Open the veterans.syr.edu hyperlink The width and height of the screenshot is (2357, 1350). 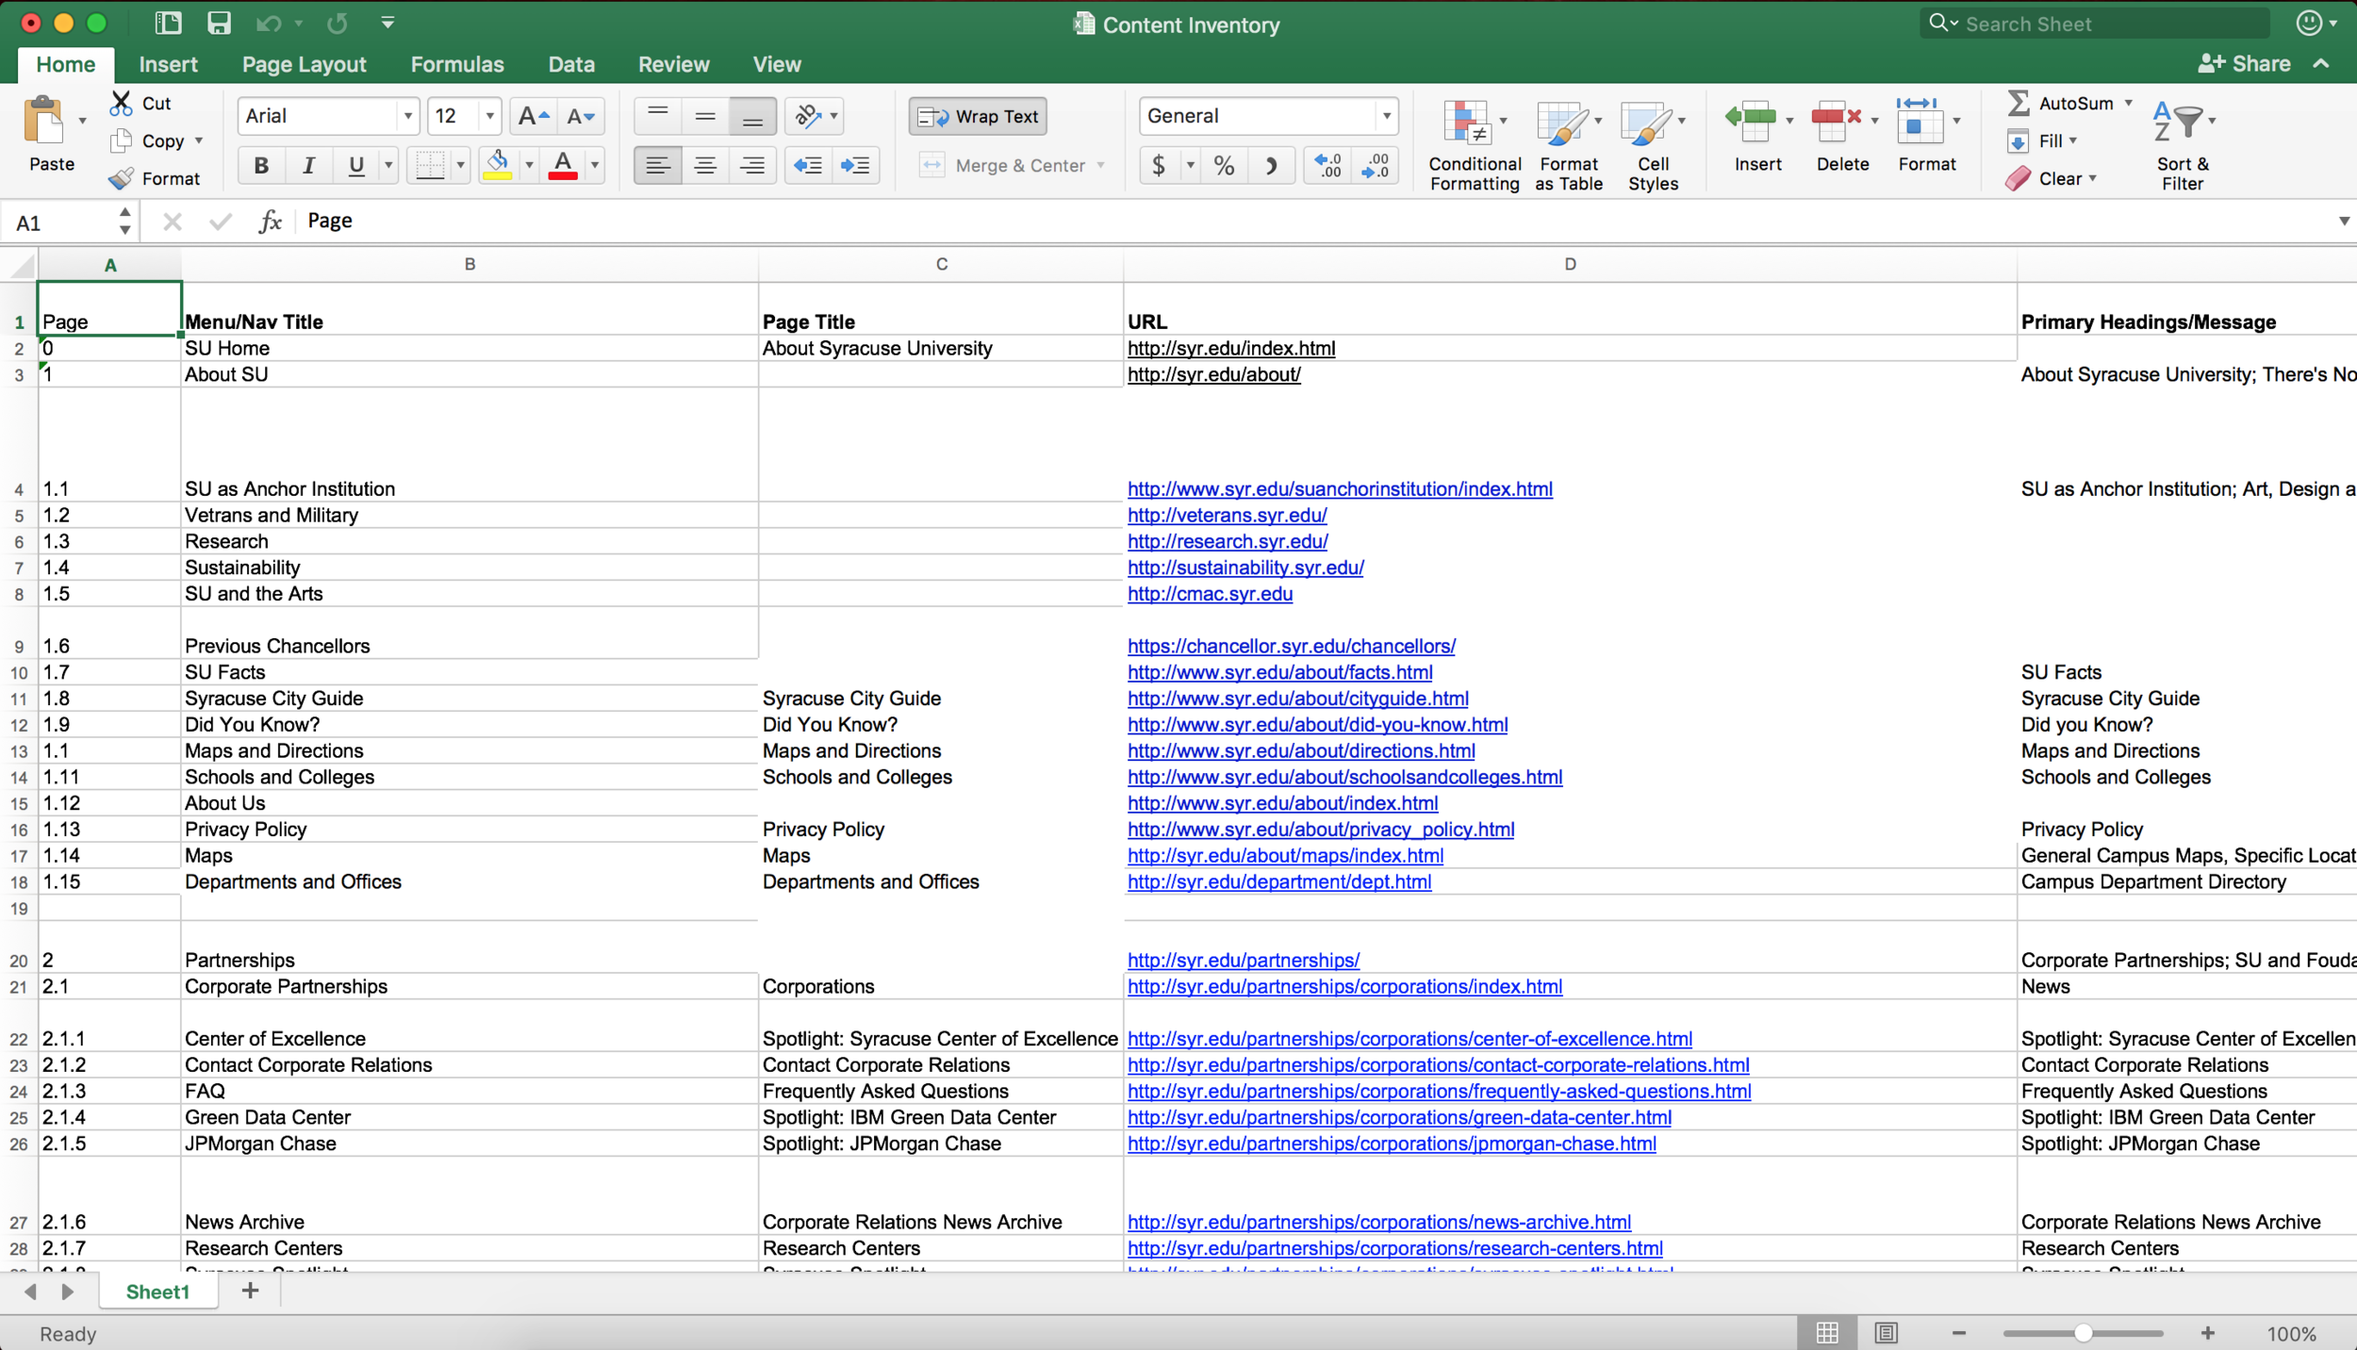coord(1227,515)
